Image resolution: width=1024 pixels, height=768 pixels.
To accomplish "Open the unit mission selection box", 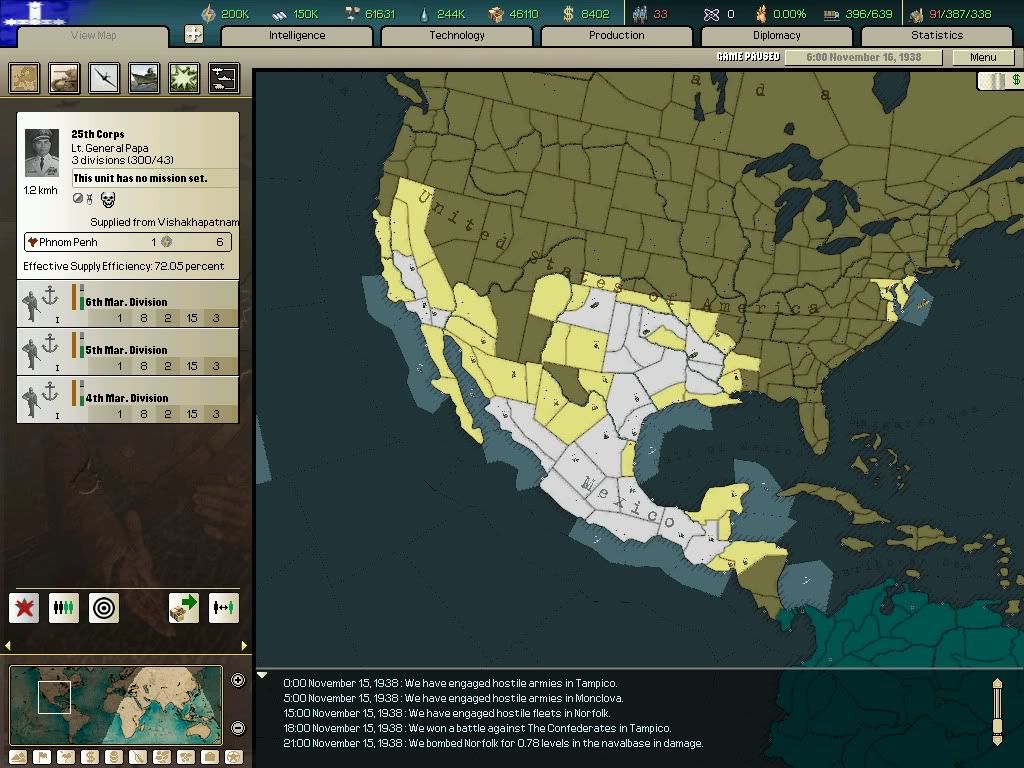I will 155,178.
